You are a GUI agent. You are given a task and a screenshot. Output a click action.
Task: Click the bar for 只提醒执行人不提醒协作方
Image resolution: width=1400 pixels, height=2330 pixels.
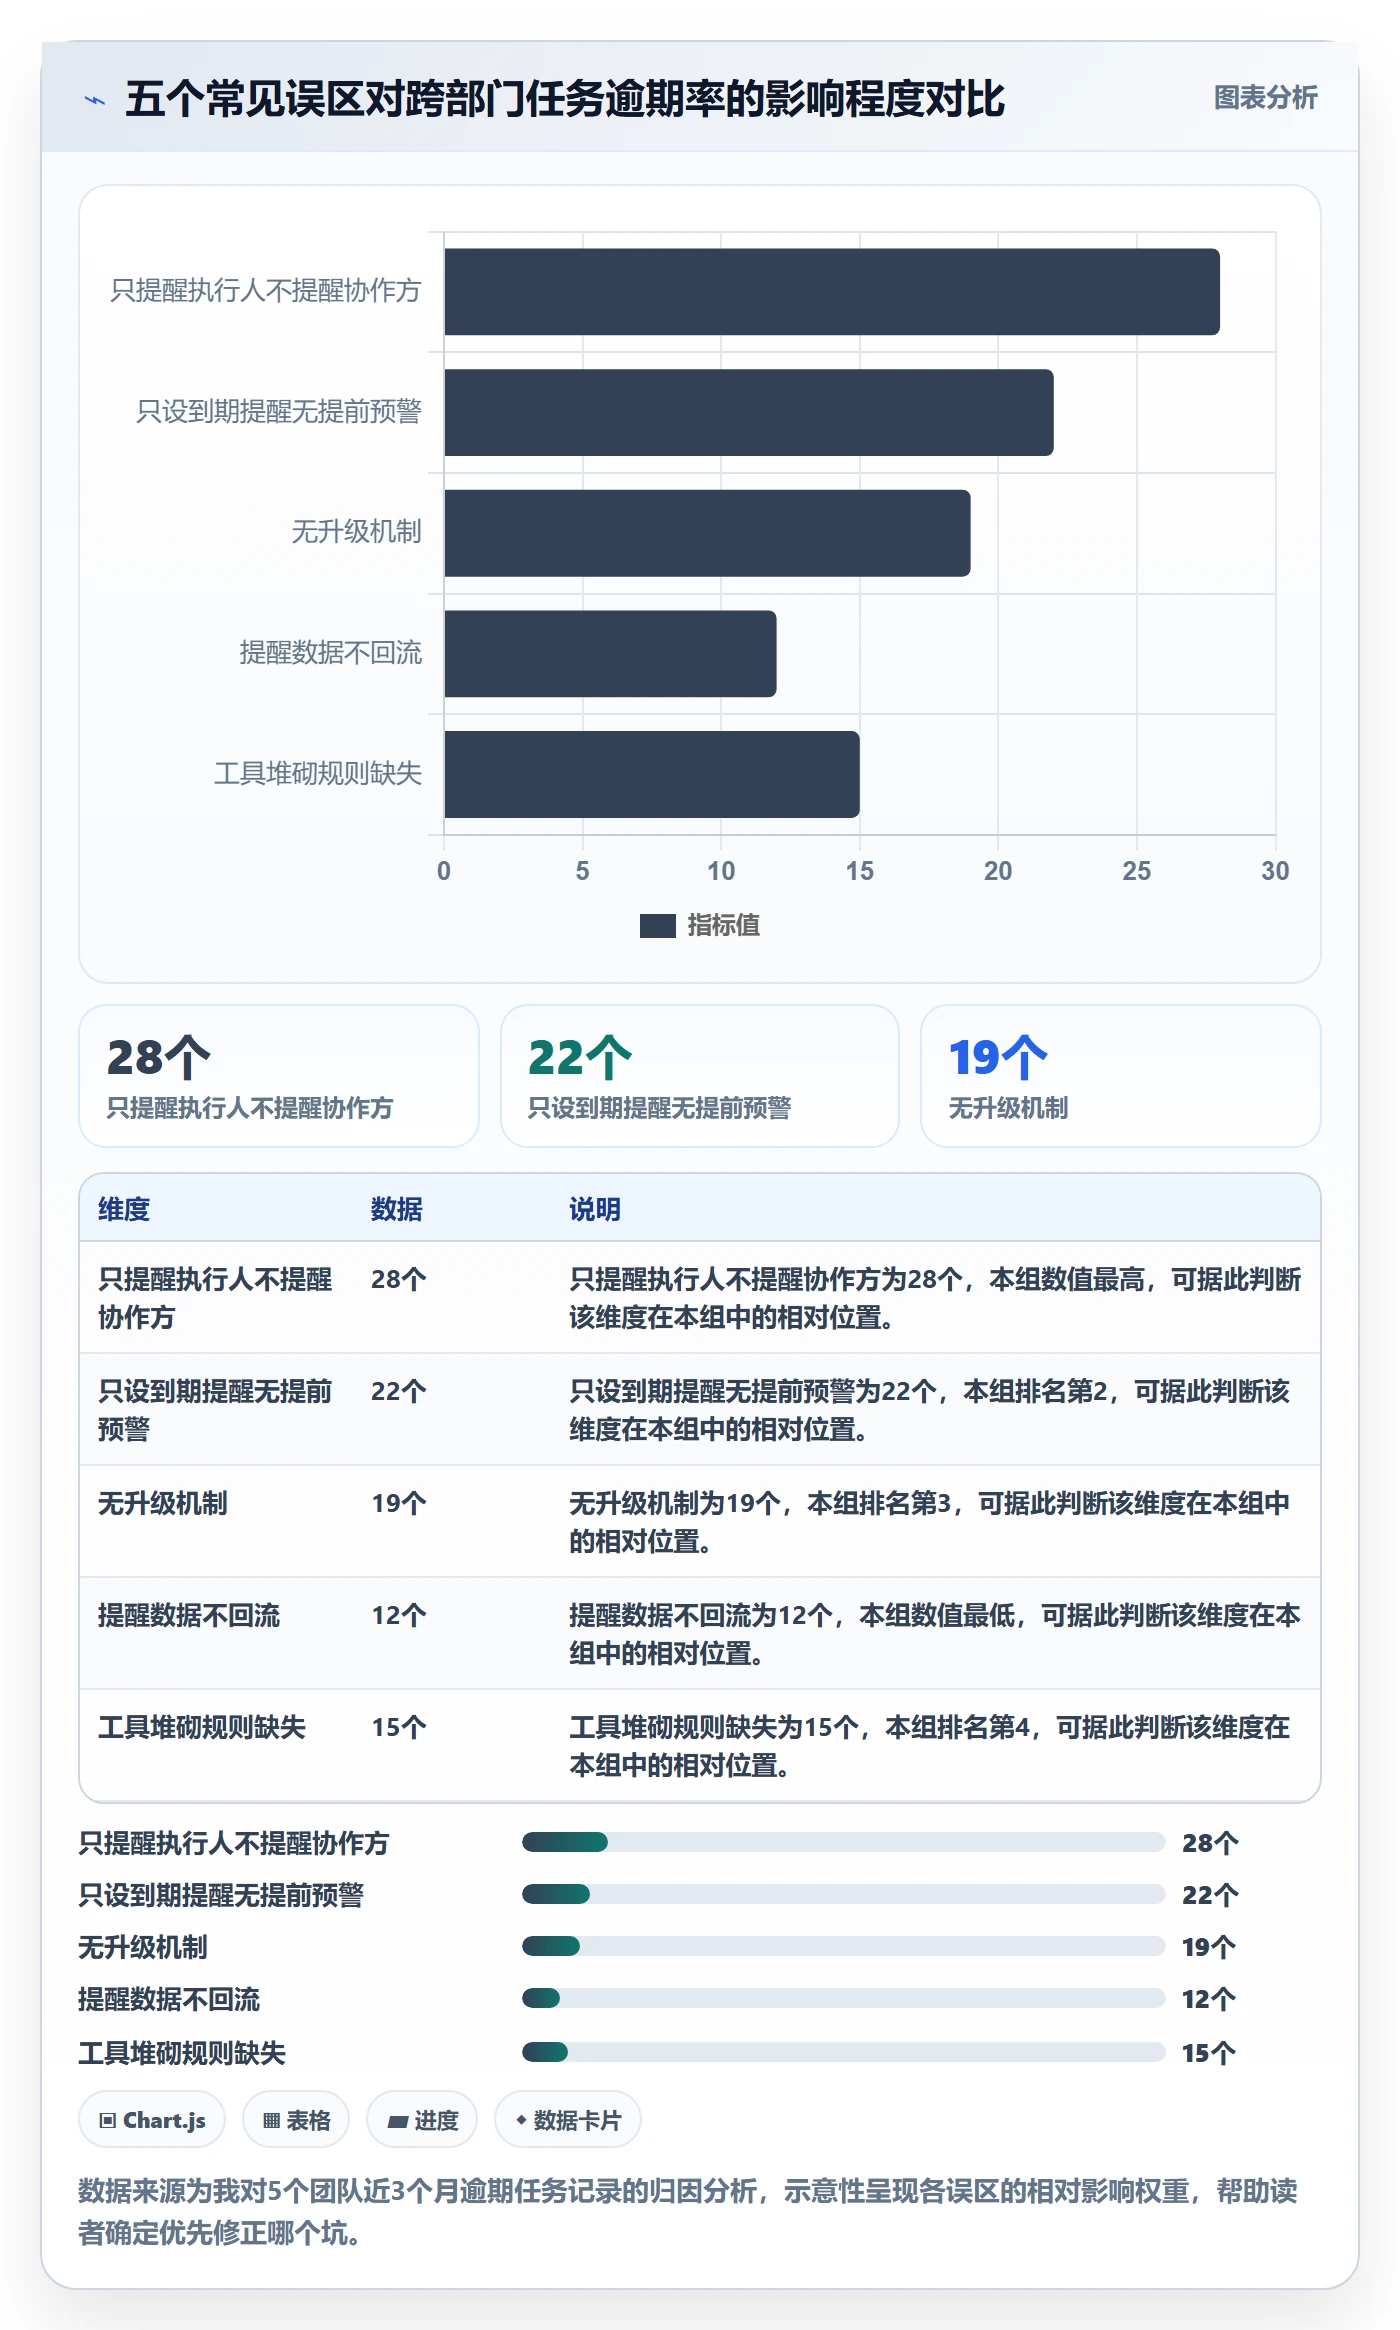coord(832,292)
